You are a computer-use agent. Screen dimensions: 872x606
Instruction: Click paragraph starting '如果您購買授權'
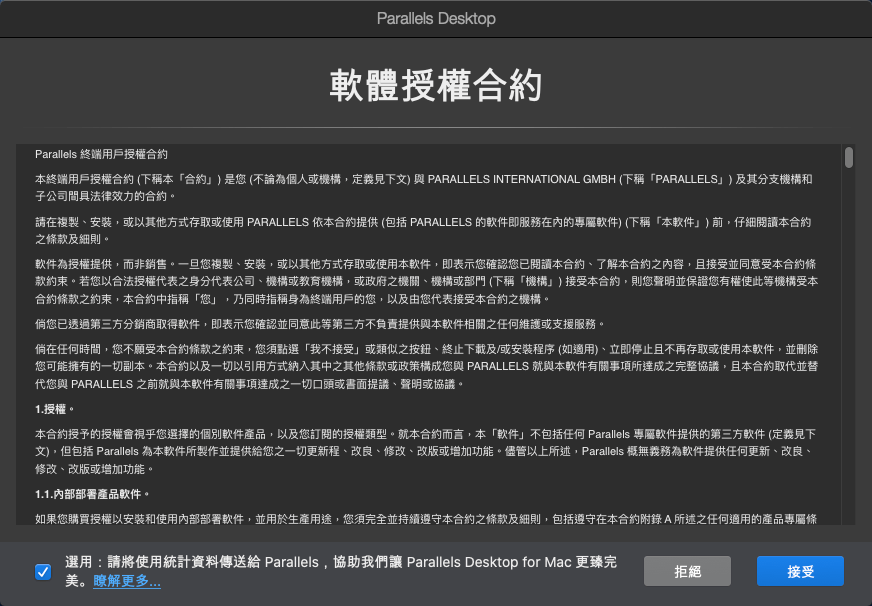pos(426,519)
